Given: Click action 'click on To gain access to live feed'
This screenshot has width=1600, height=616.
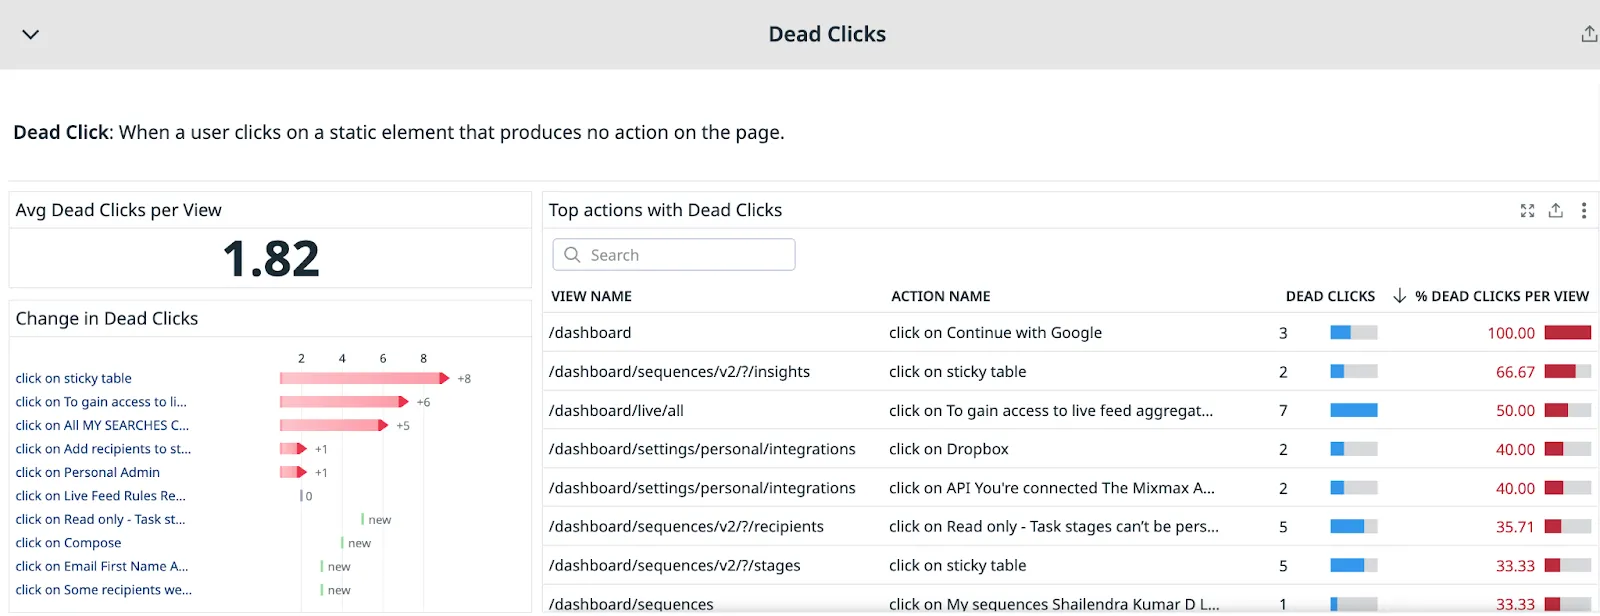Looking at the screenshot, I should [x=1051, y=411].
